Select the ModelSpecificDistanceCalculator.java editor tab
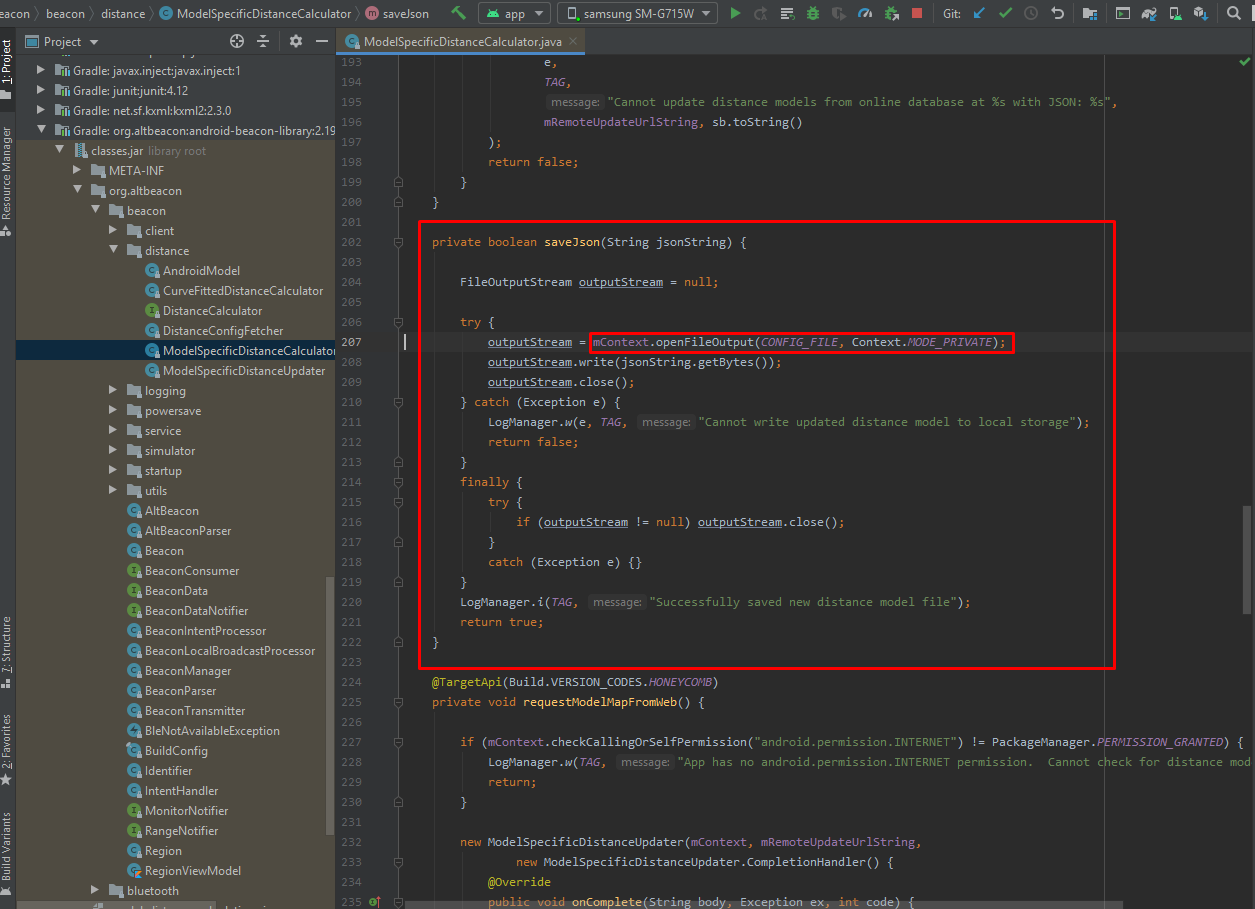 tap(462, 41)
